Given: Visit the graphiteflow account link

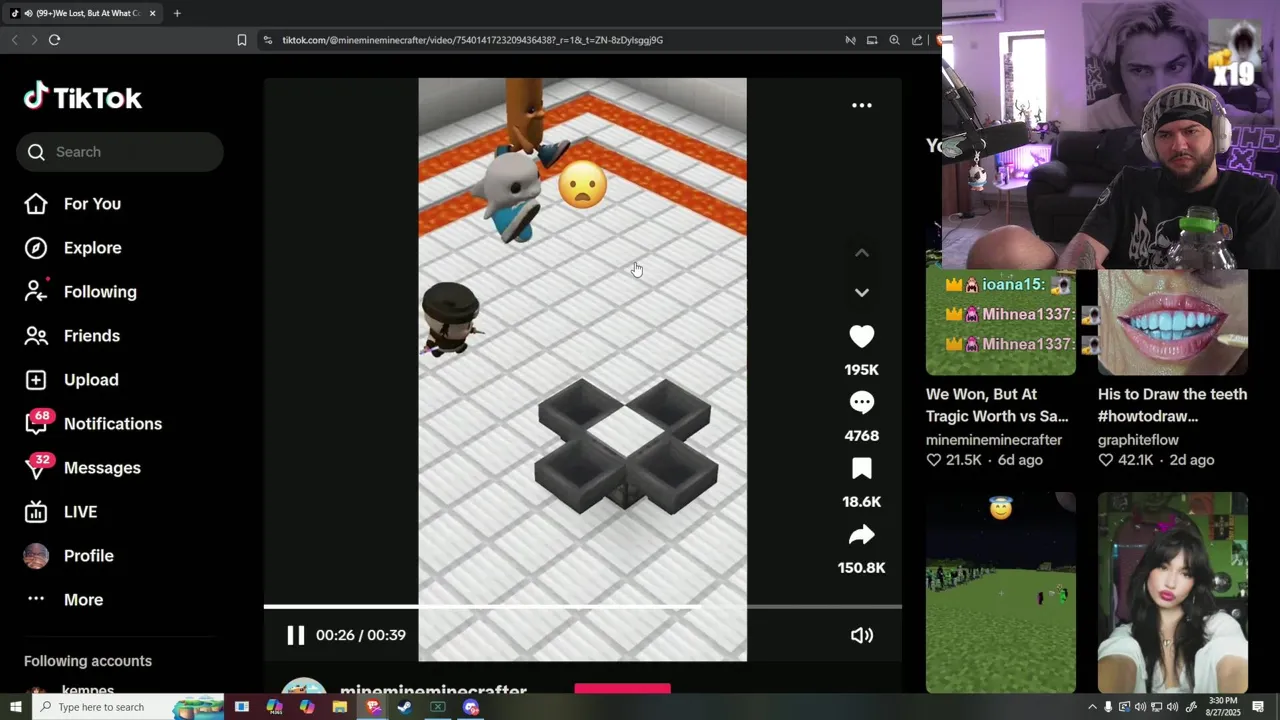Looking at the screenshot, I should click(x=1138, y=440).
